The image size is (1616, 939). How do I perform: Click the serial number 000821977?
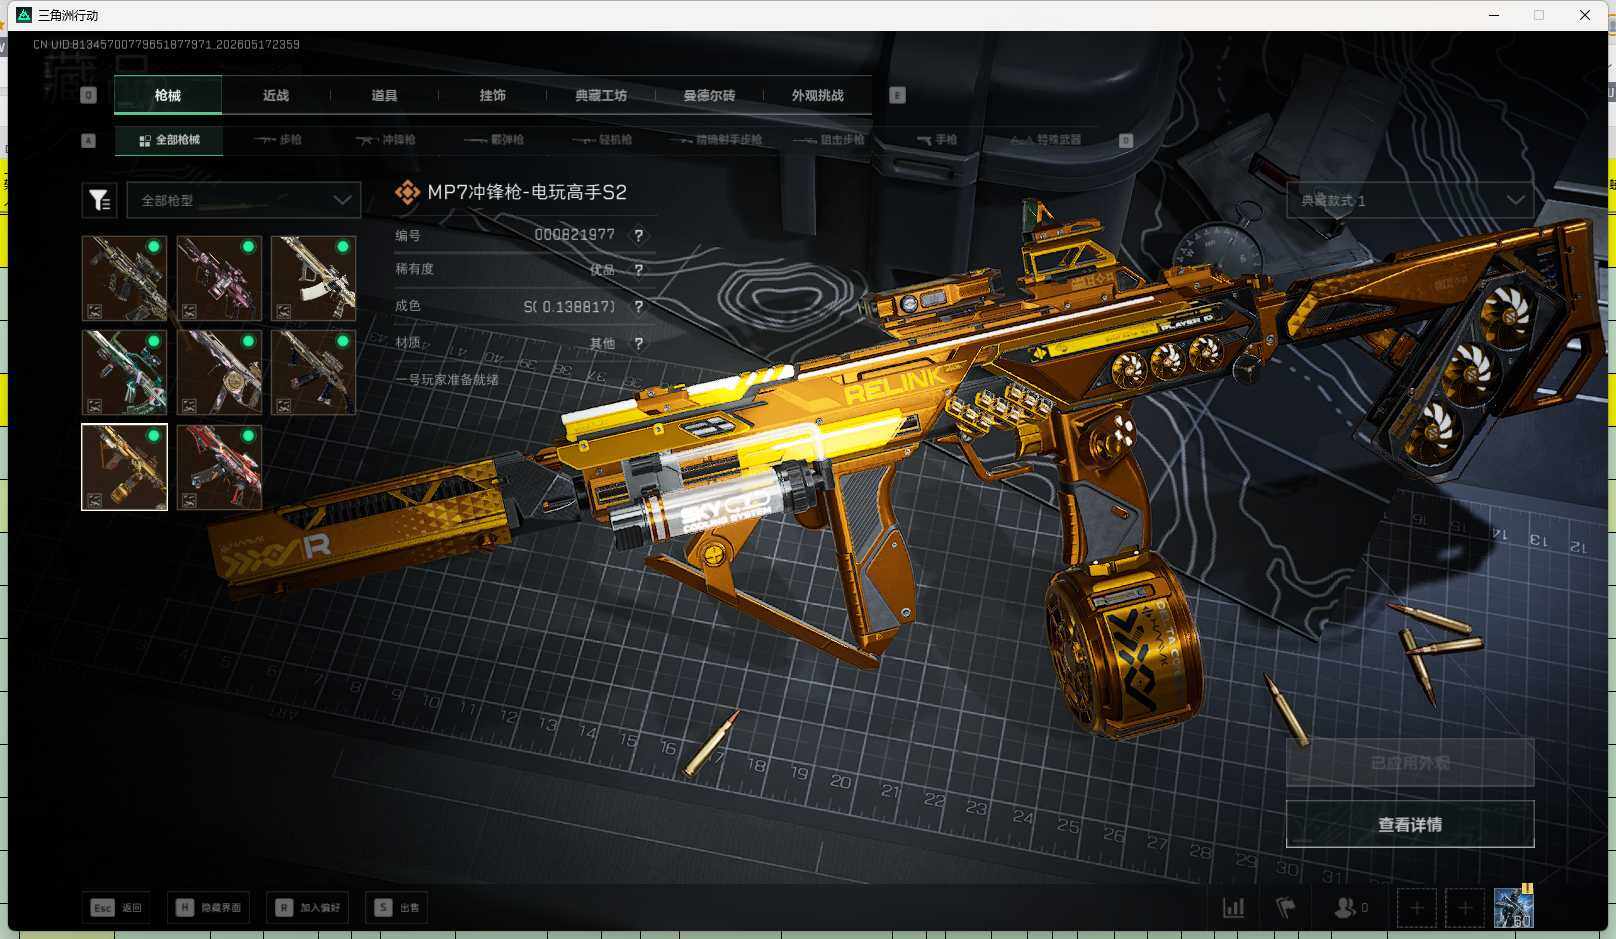[575, 234]
